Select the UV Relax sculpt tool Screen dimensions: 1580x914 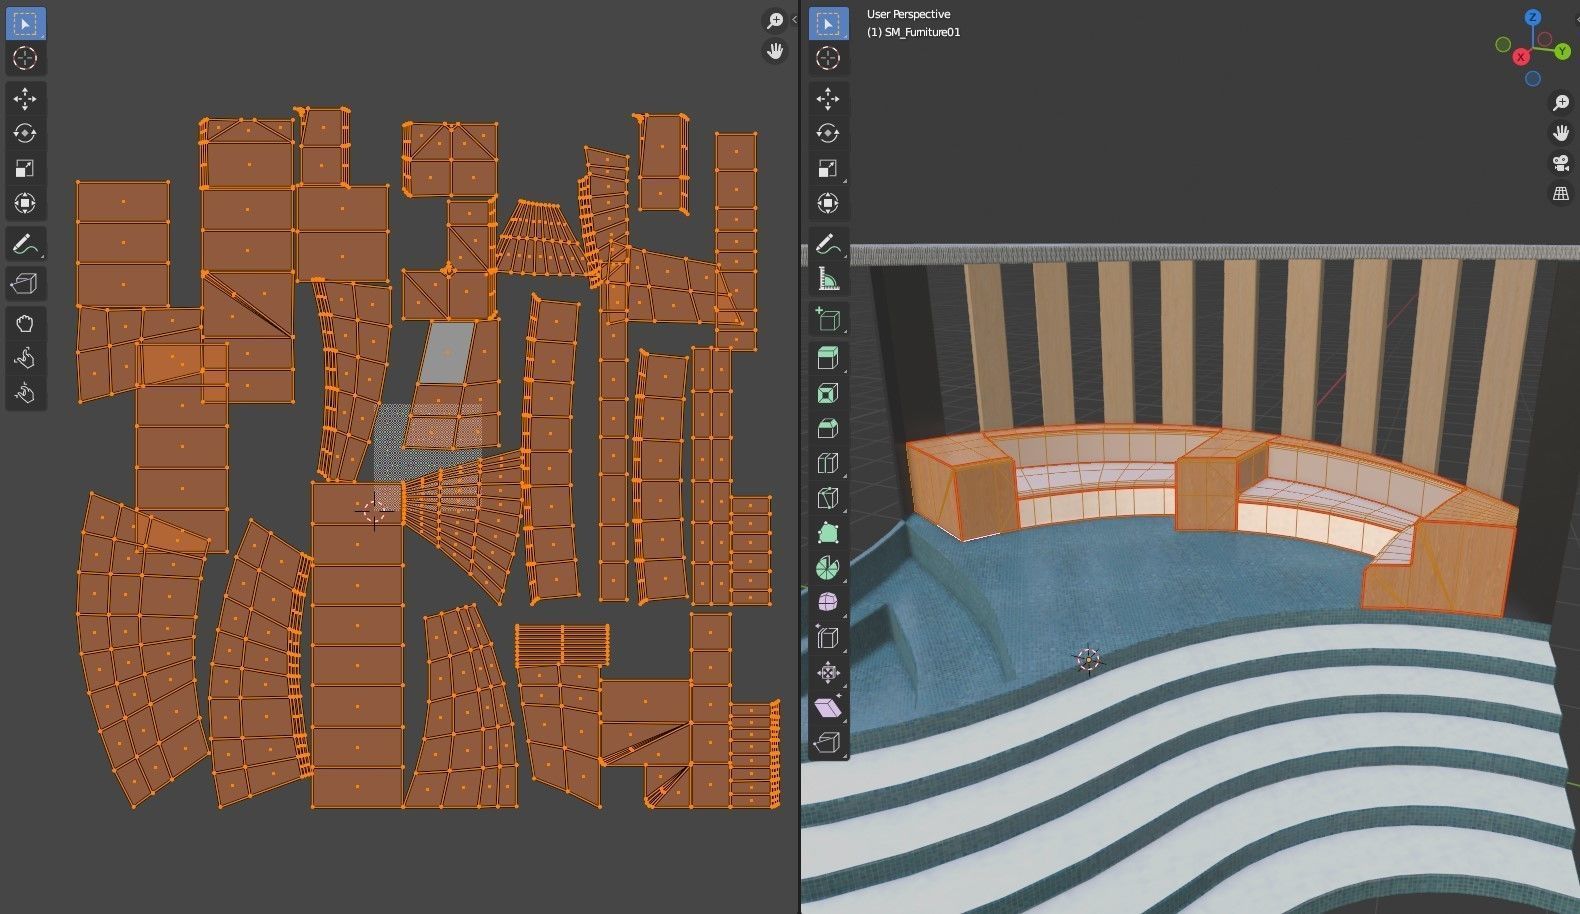[25, 358]
